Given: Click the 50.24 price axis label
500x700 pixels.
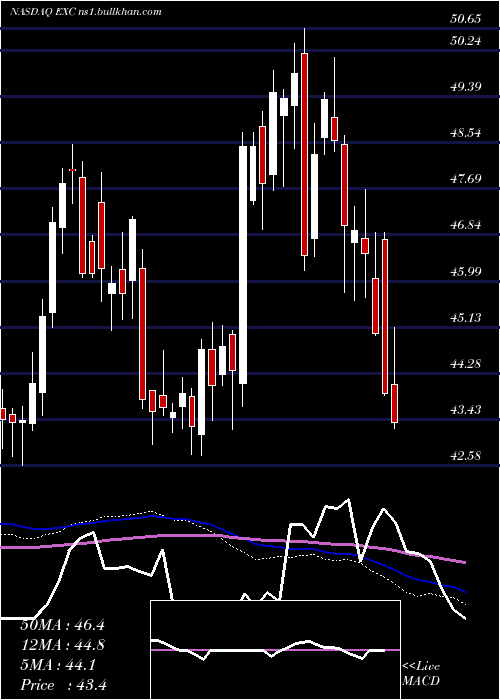Looking at the screenshot, I should 466,41.
